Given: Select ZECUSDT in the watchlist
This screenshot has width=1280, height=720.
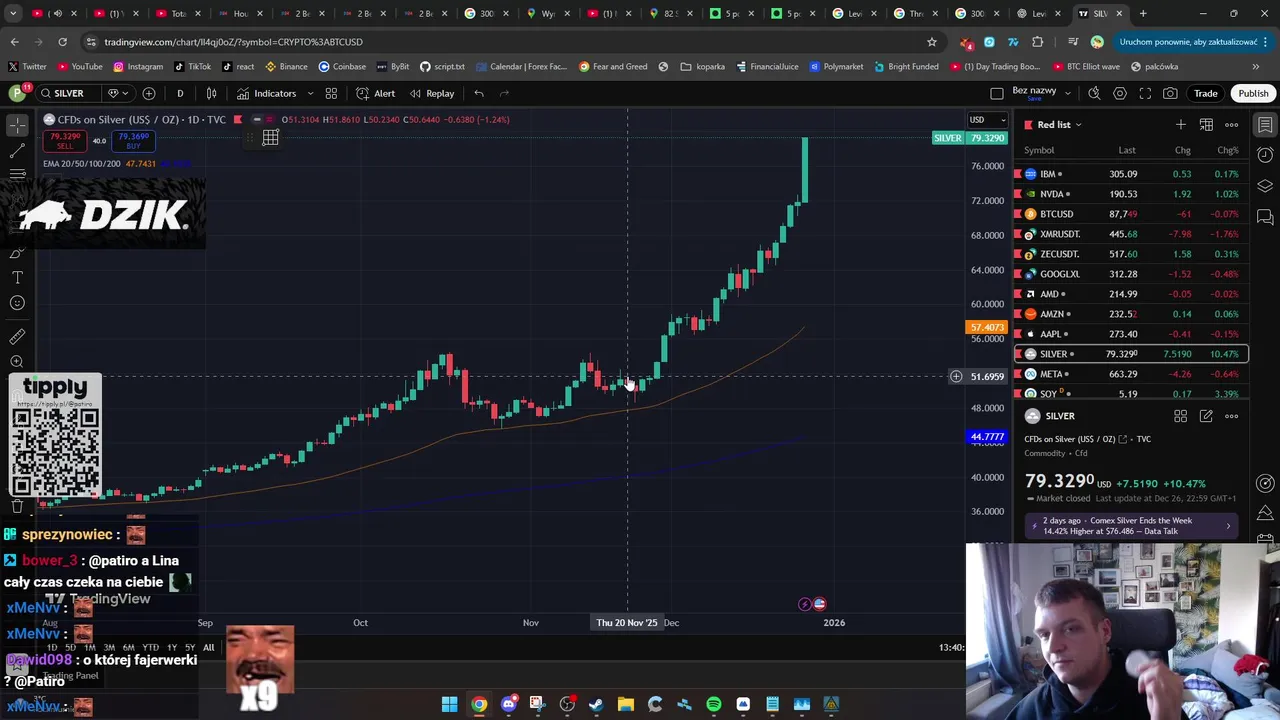Looking at the screenshot, I should click(1131, 254).
